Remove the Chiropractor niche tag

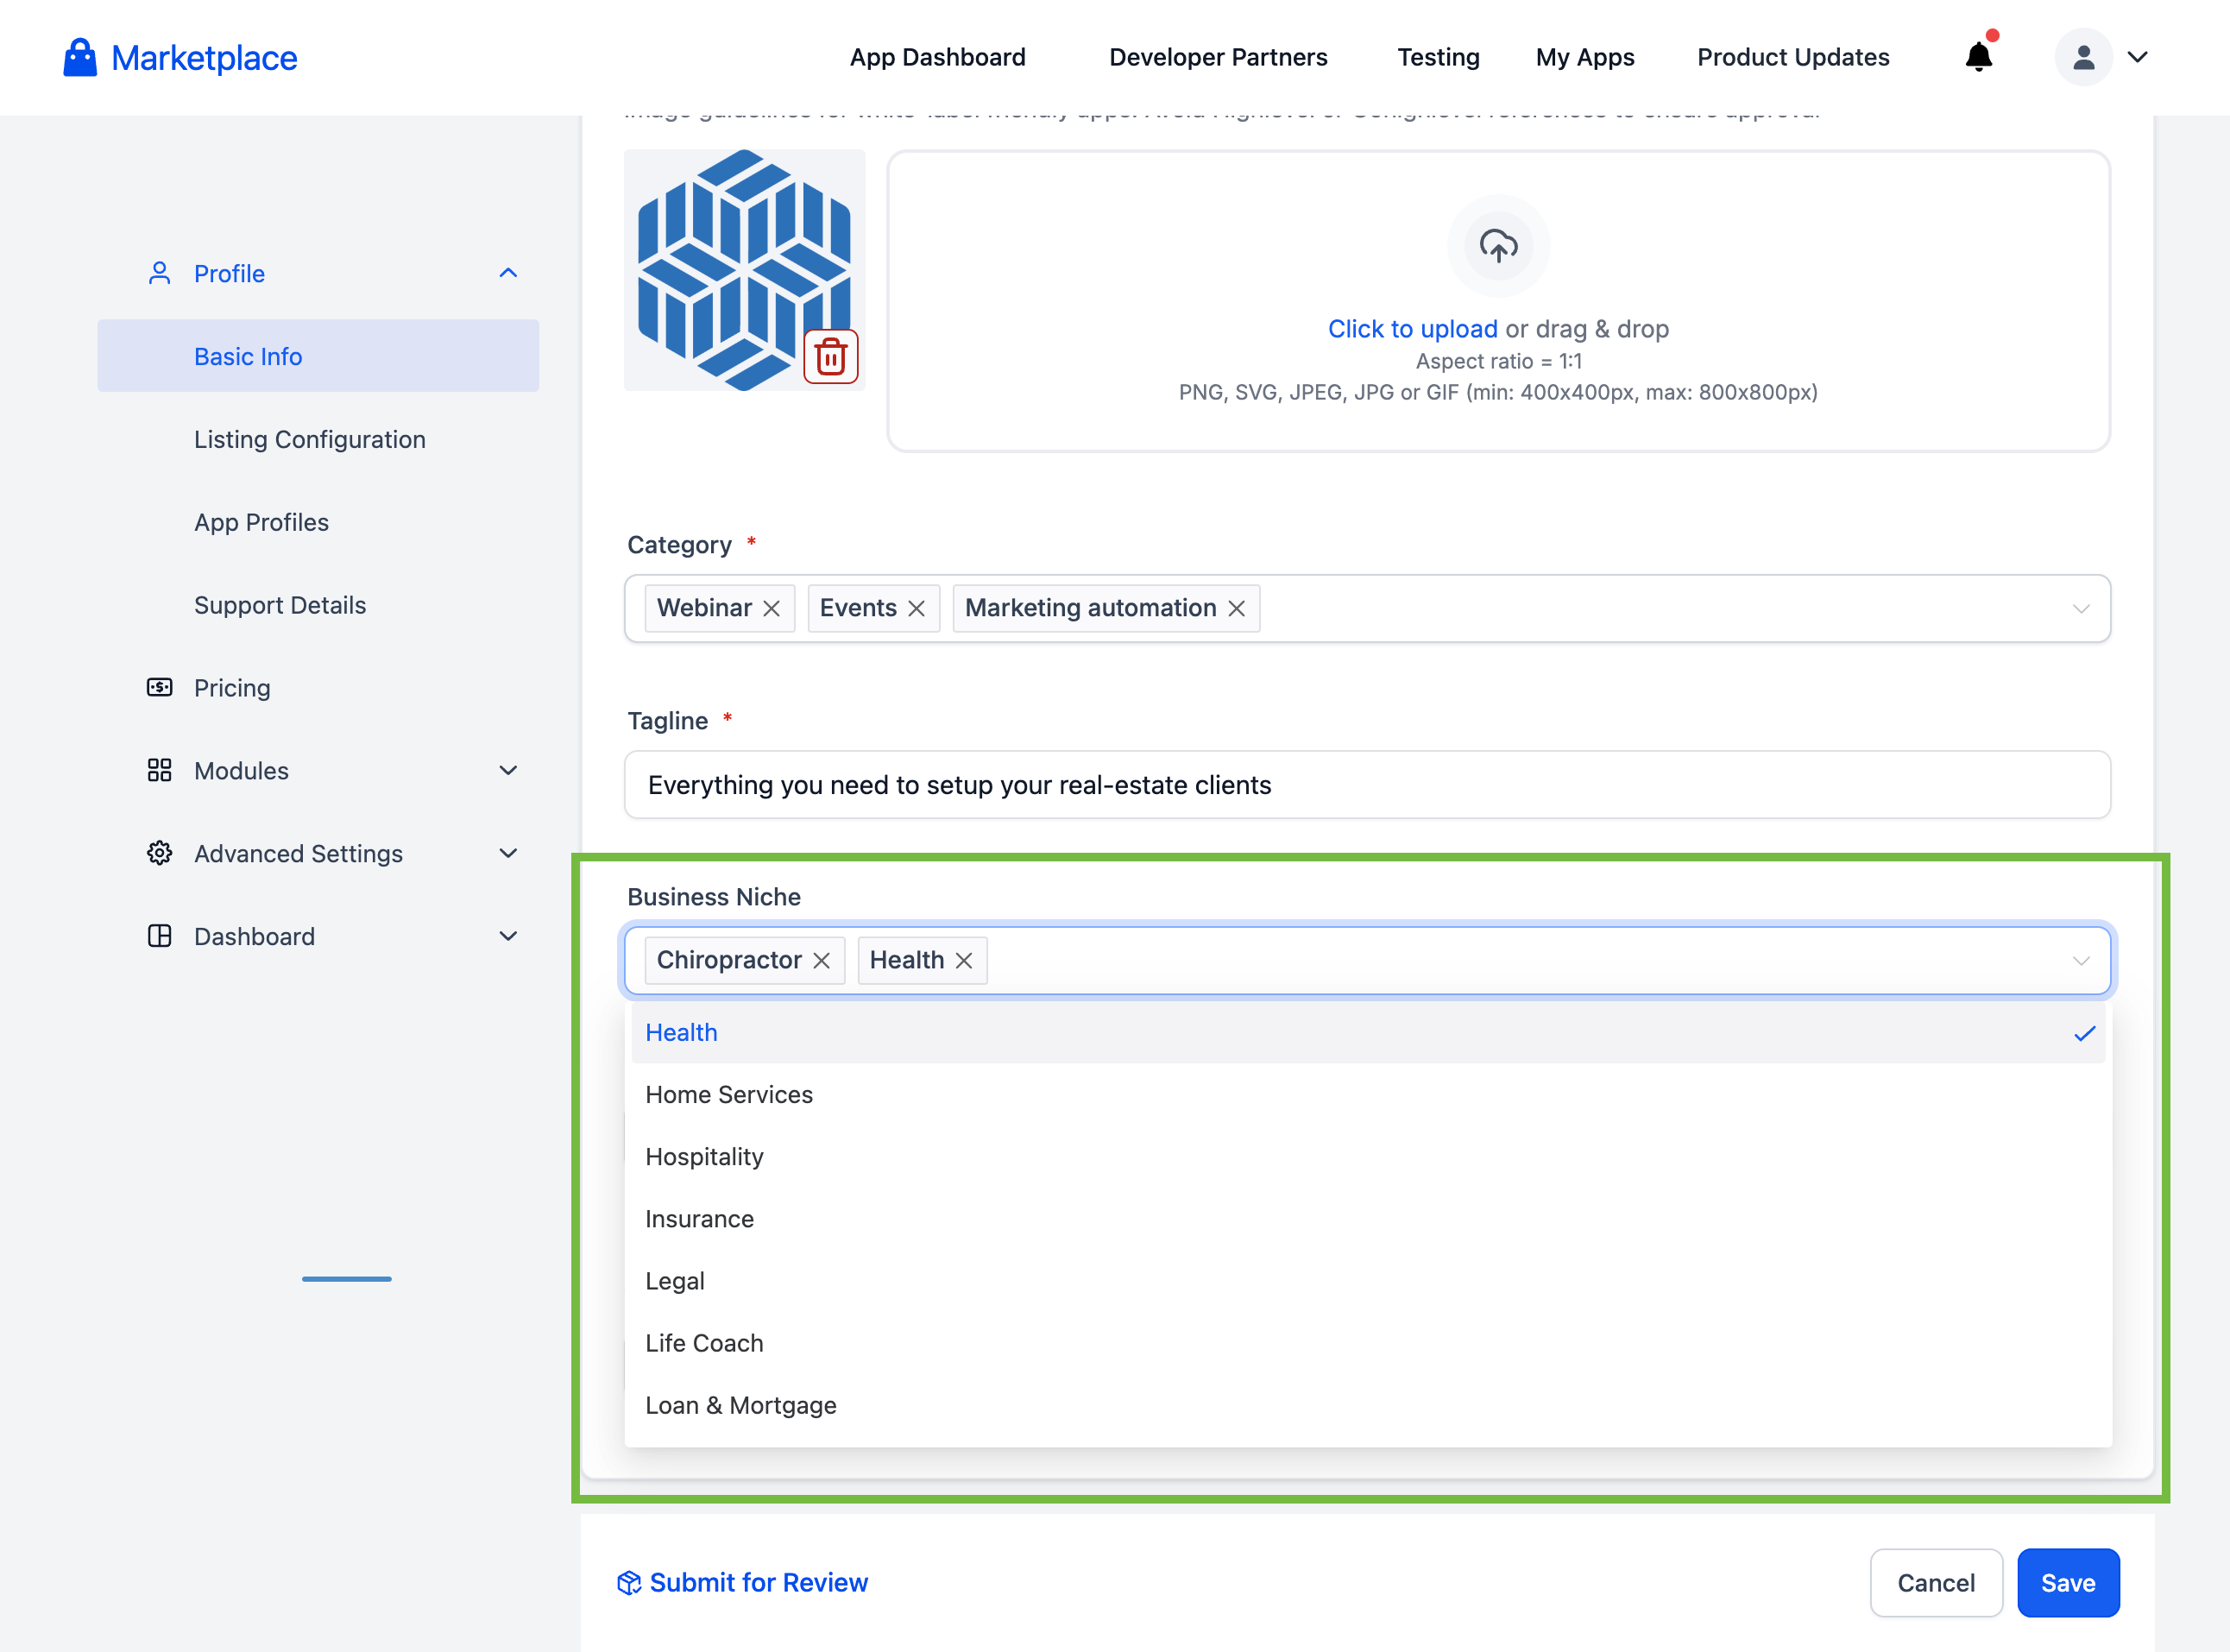[821, 960]
